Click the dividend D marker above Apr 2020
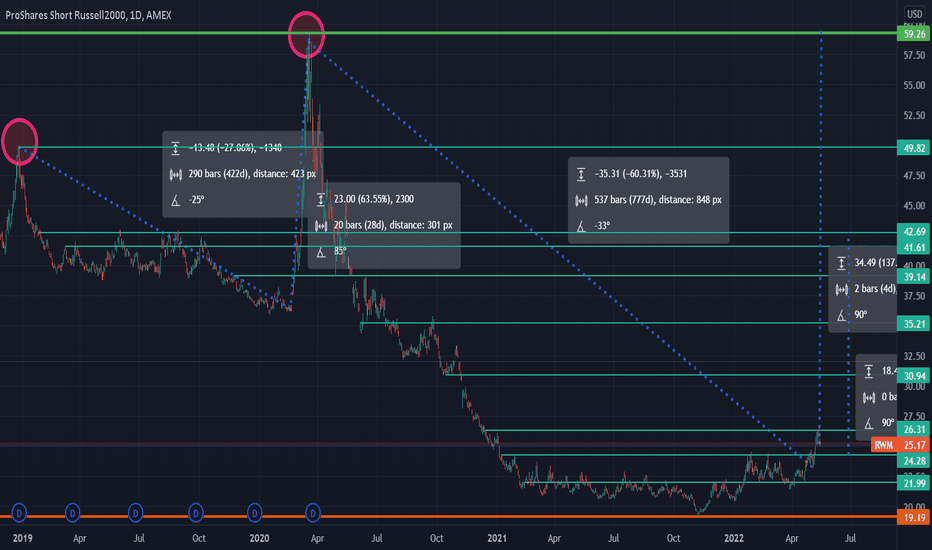This screenshot has height=550, width=932. [313, 513]
